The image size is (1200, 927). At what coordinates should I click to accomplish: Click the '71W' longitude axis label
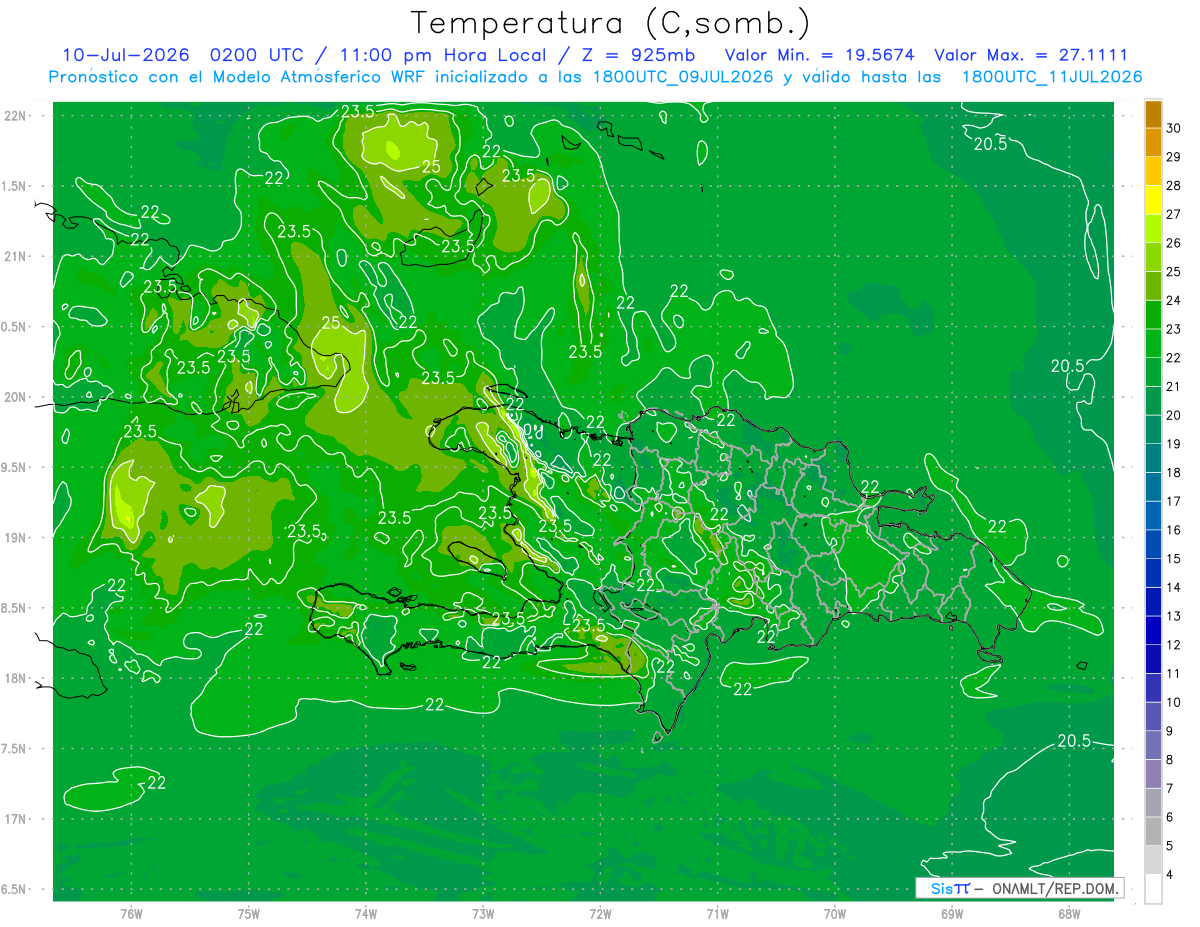[717, 913]
